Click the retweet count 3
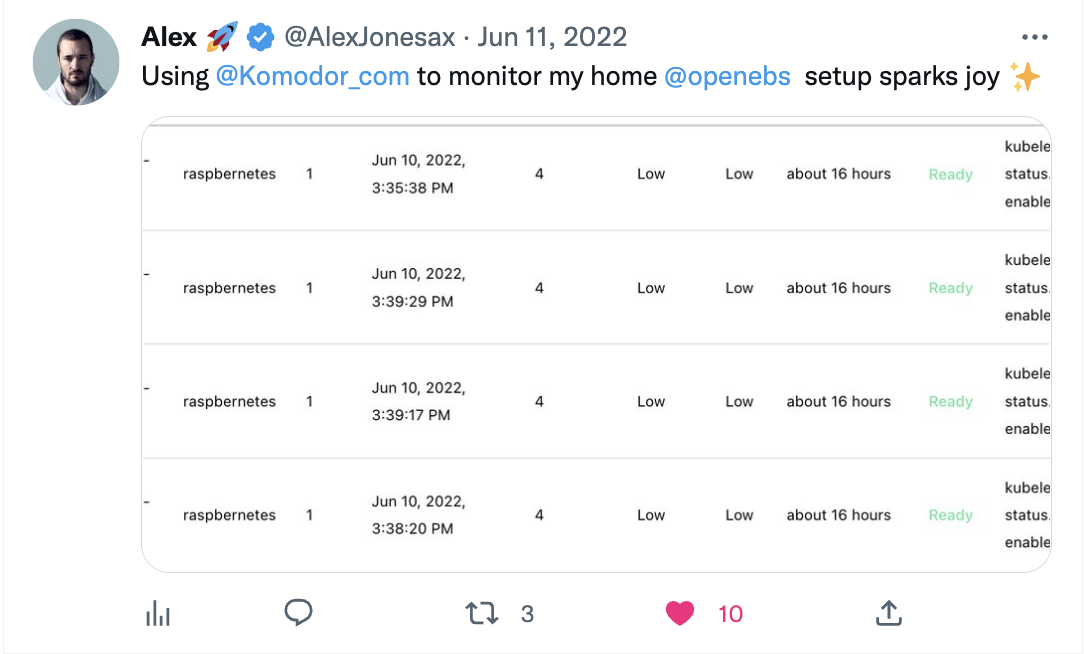The image size is (1084, 654). pos(527,614)
